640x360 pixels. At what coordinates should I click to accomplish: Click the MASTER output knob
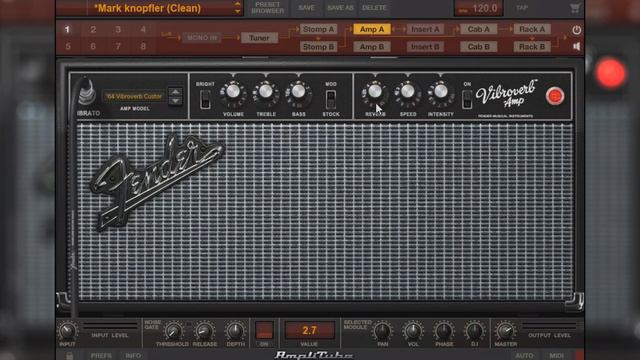[x=506, y=331]
